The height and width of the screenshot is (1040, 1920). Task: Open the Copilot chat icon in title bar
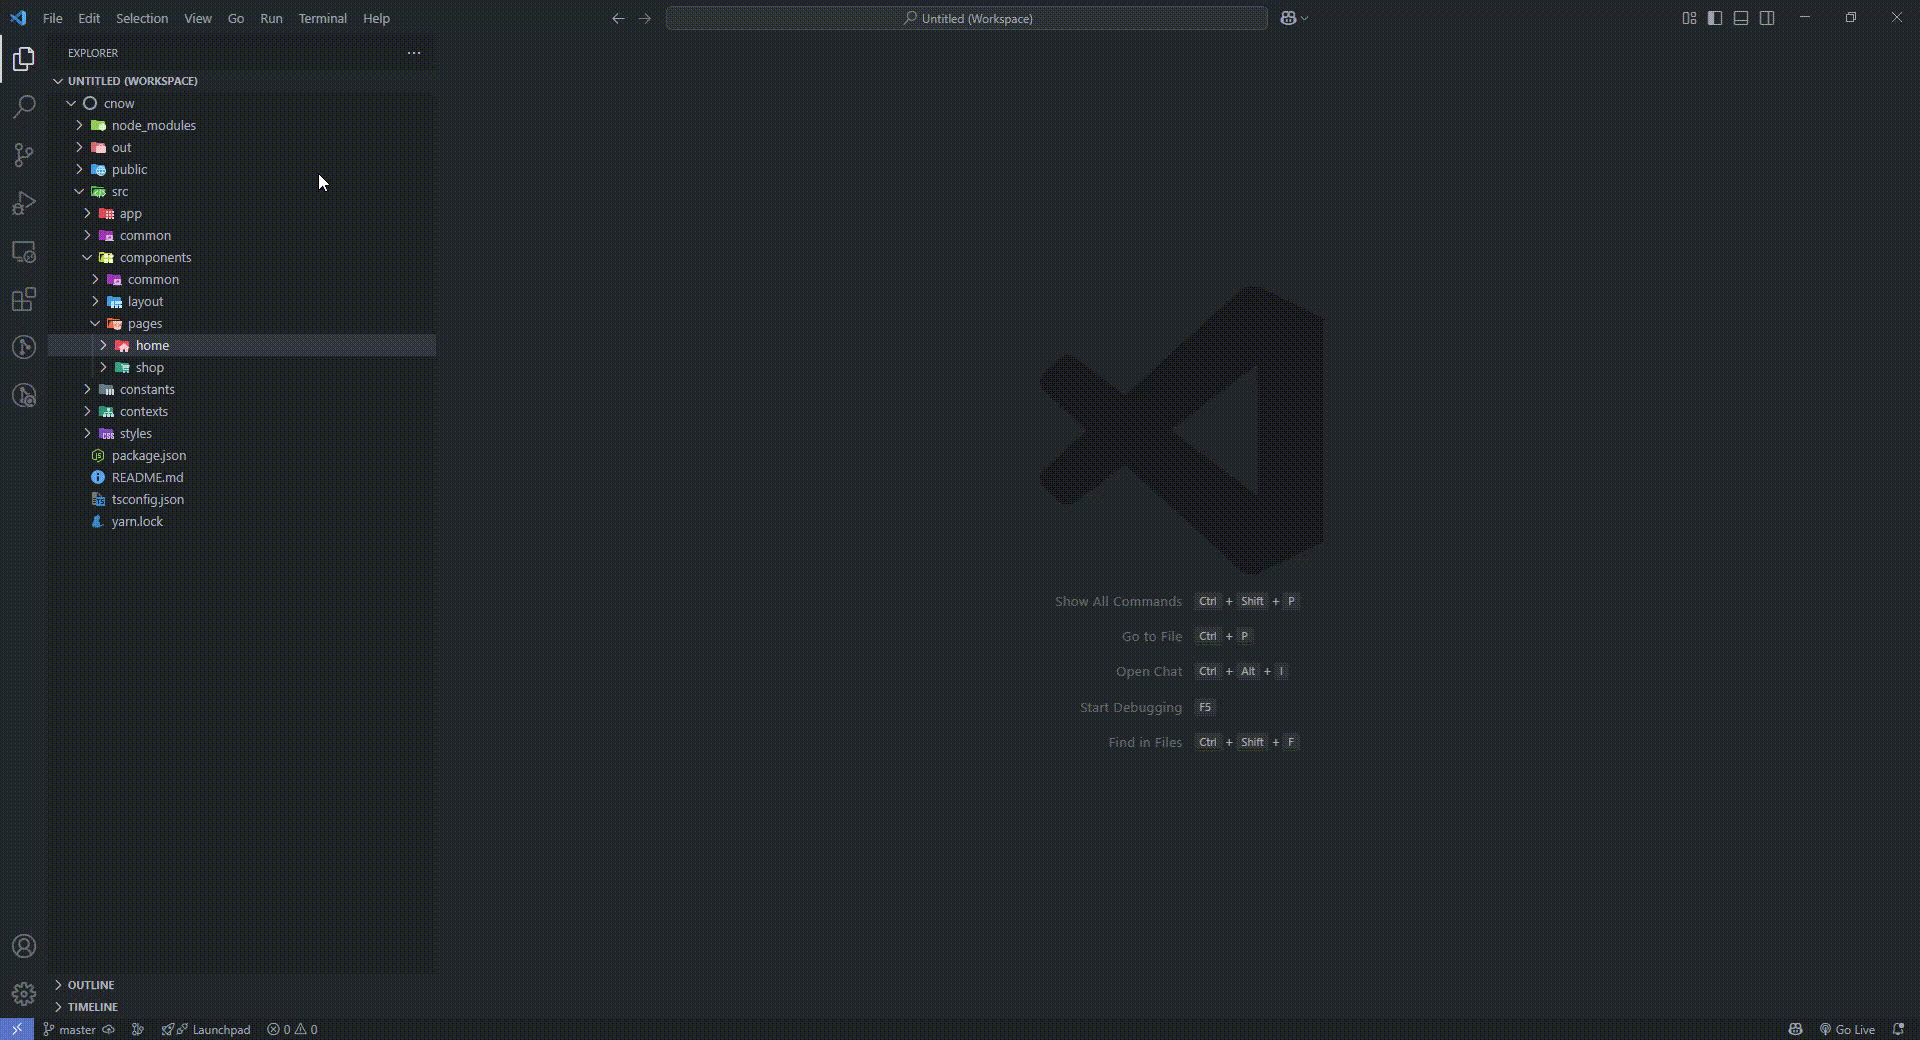[1288, 18]
